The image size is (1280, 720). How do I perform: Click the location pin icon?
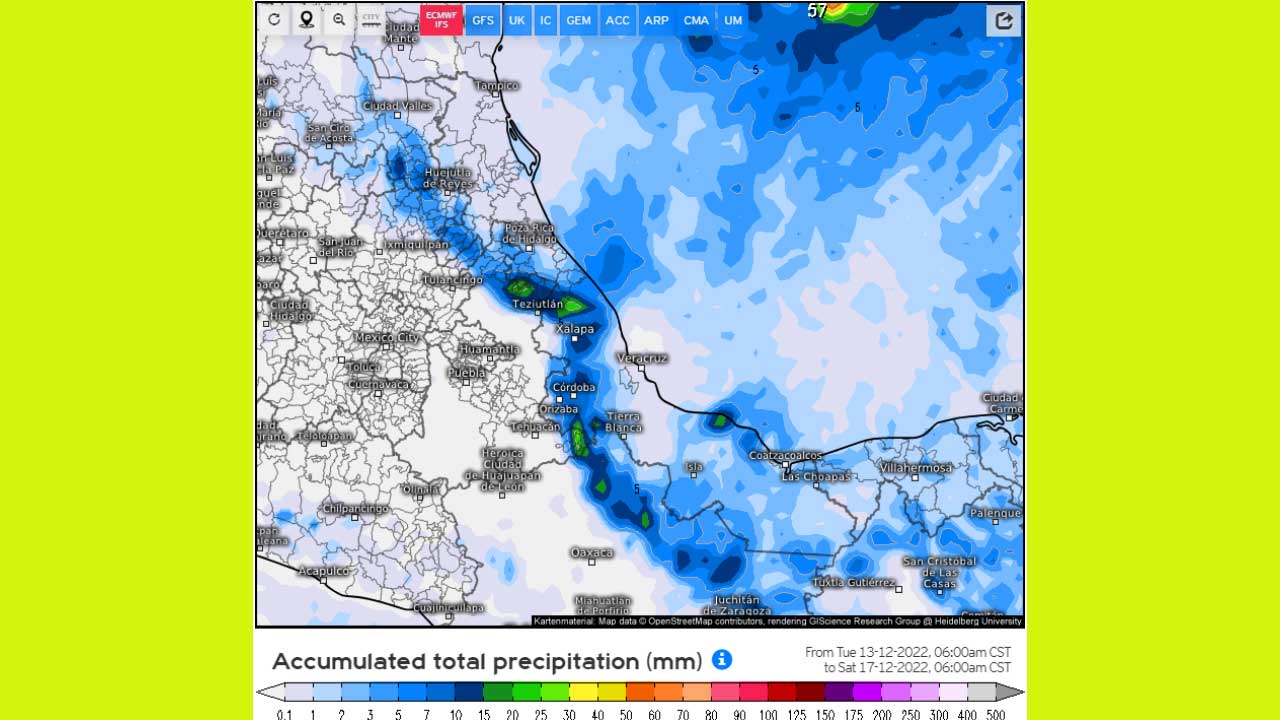[x=306, y=20]
